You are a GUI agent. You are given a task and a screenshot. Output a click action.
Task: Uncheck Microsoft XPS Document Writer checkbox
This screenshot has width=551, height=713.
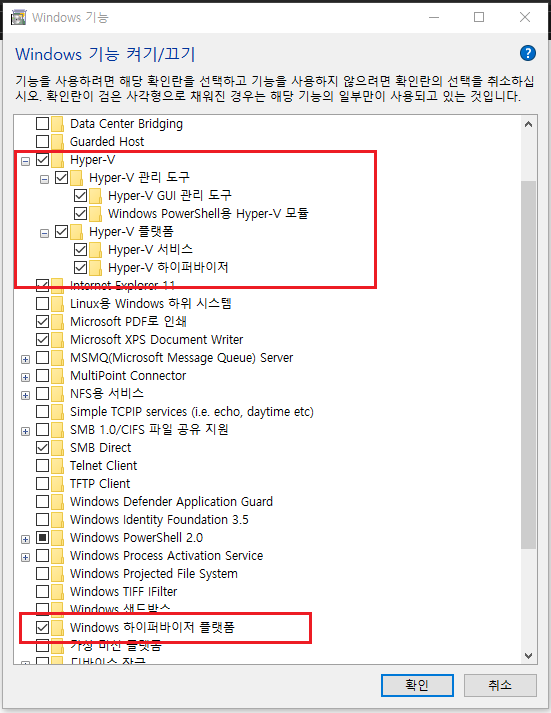tap(42, 339)
